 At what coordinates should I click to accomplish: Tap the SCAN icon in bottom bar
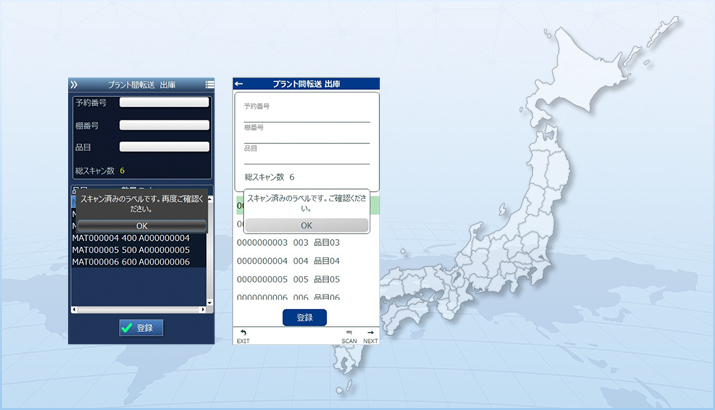pyautogui.click(x=349, y=336)
